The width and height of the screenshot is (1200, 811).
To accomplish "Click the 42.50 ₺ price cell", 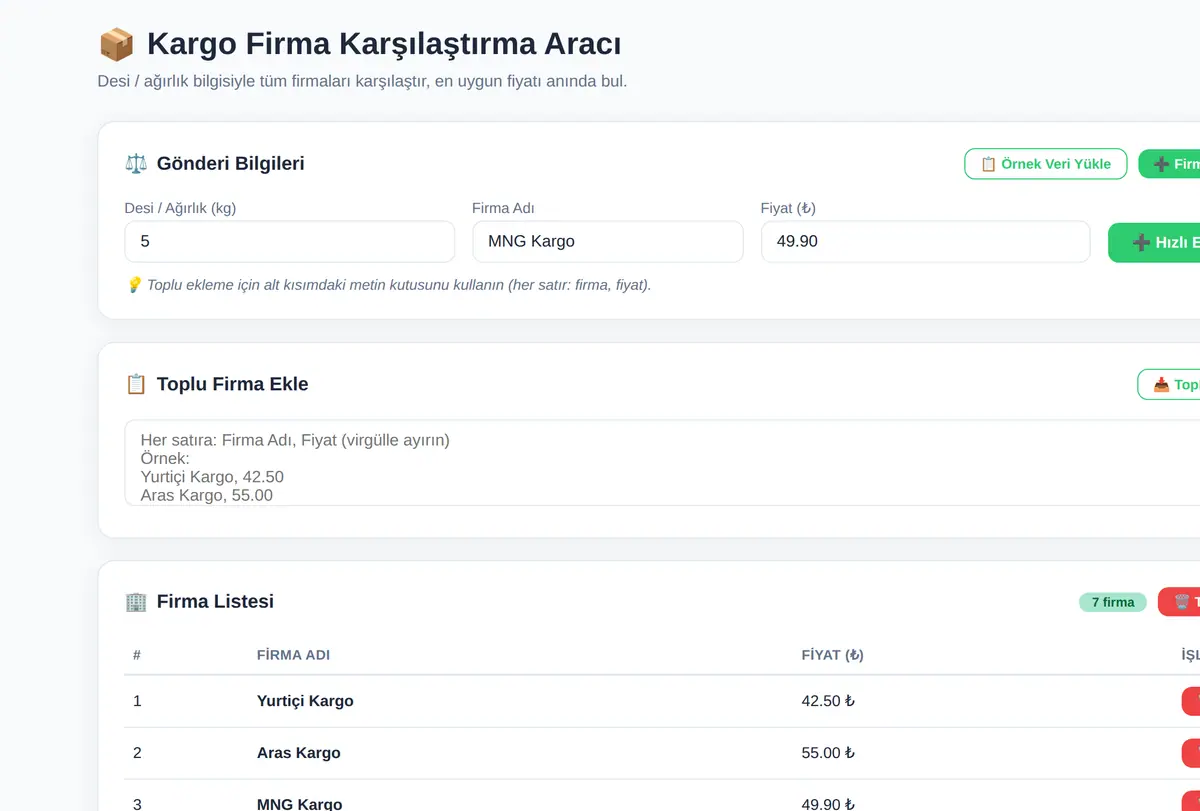I will tap(828, 701).
